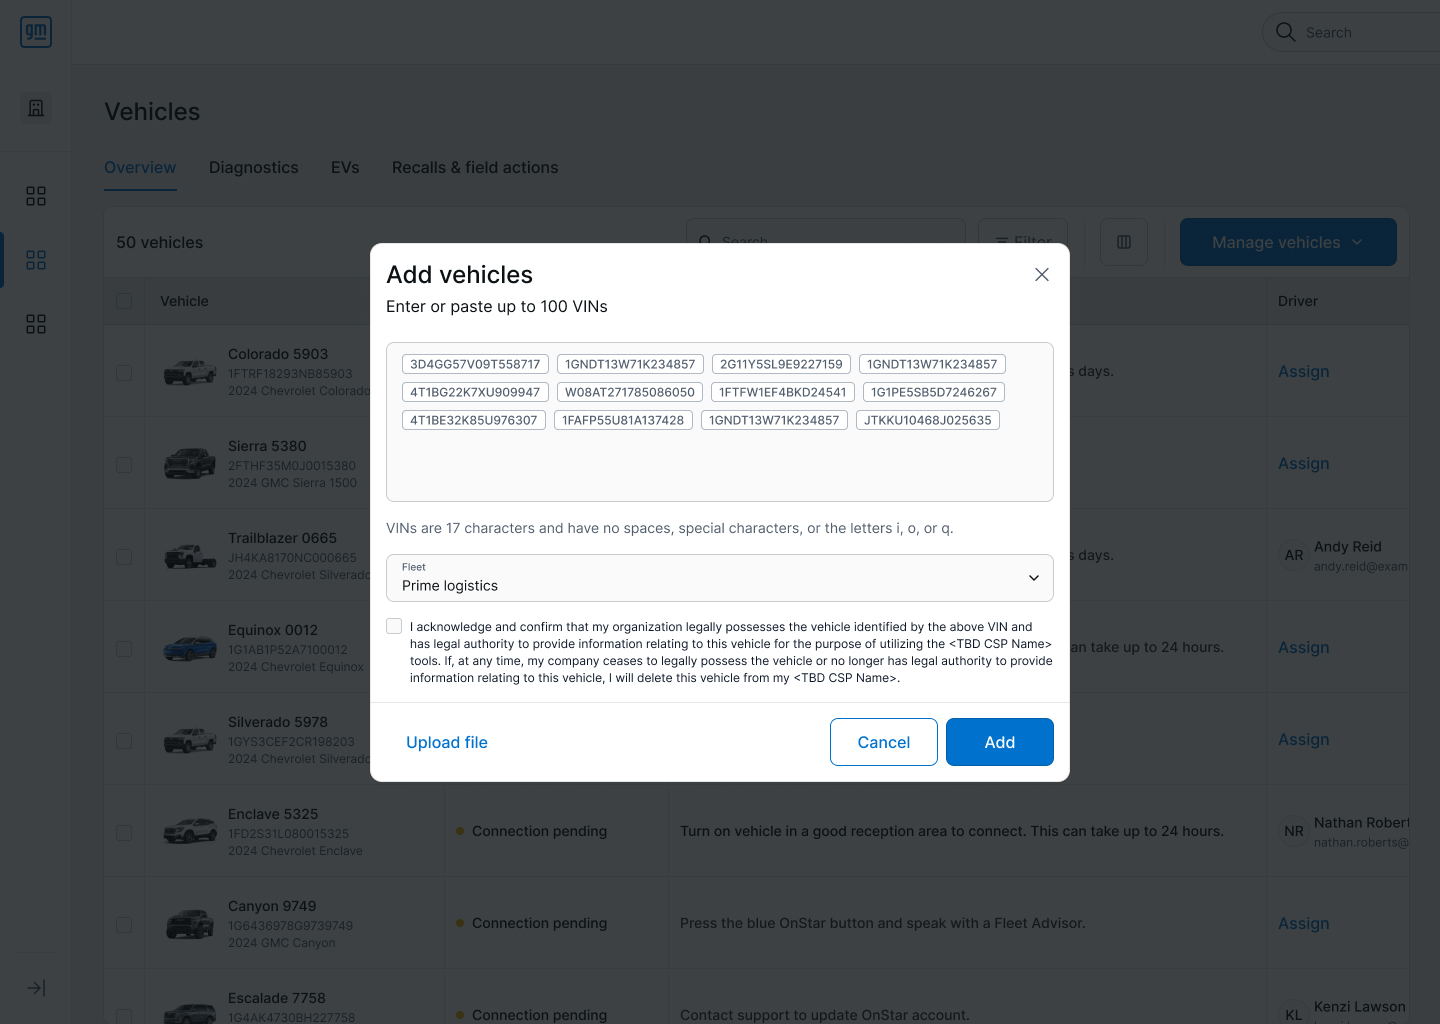
Task: Check the legal acknowledgment checkbox
Action: pyautogui.click(x=394, y=626)
